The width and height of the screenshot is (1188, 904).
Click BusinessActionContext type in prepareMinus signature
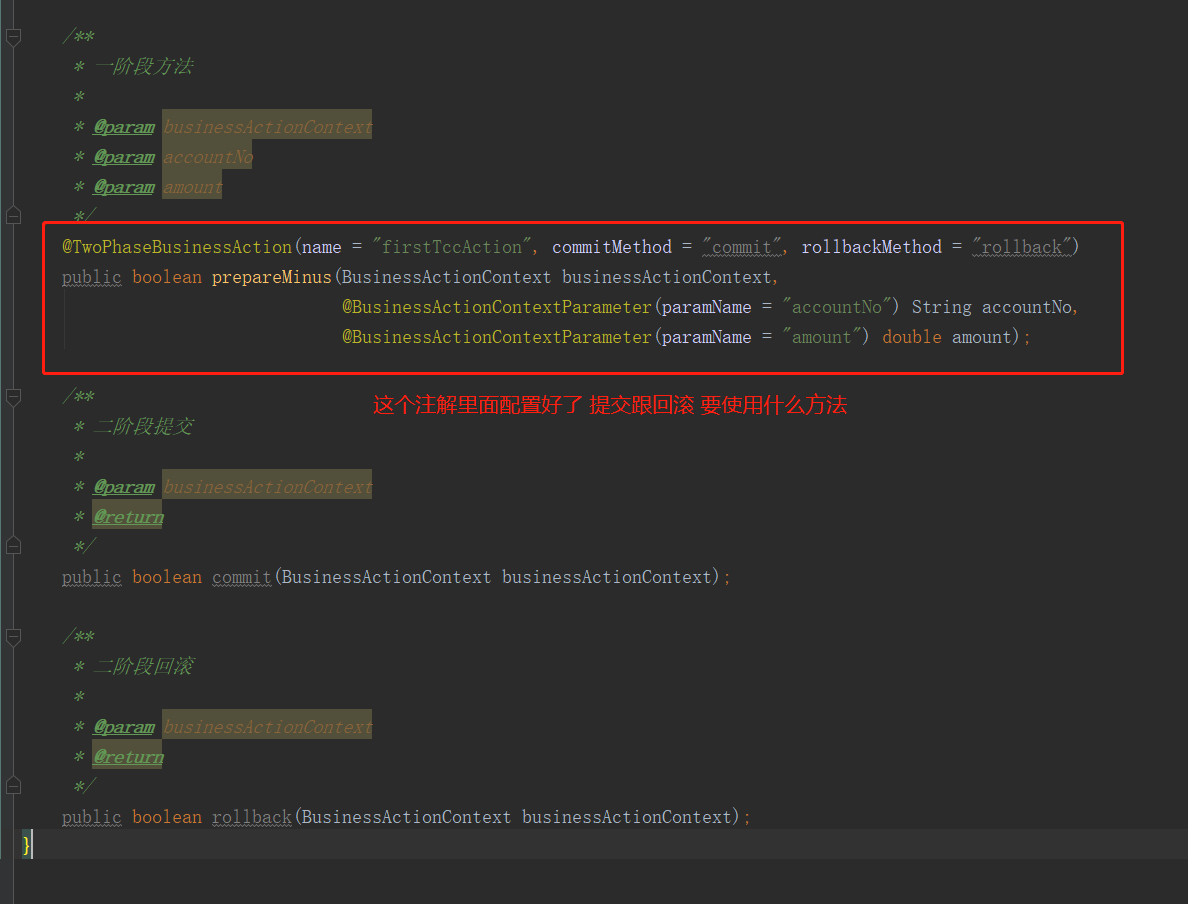point(446,277)
